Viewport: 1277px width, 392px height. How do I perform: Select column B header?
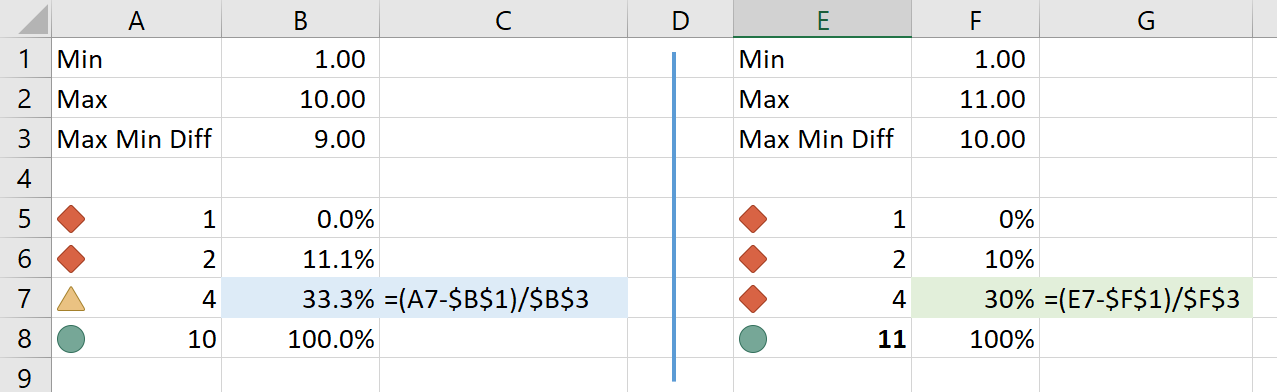(x=300, y=19)
